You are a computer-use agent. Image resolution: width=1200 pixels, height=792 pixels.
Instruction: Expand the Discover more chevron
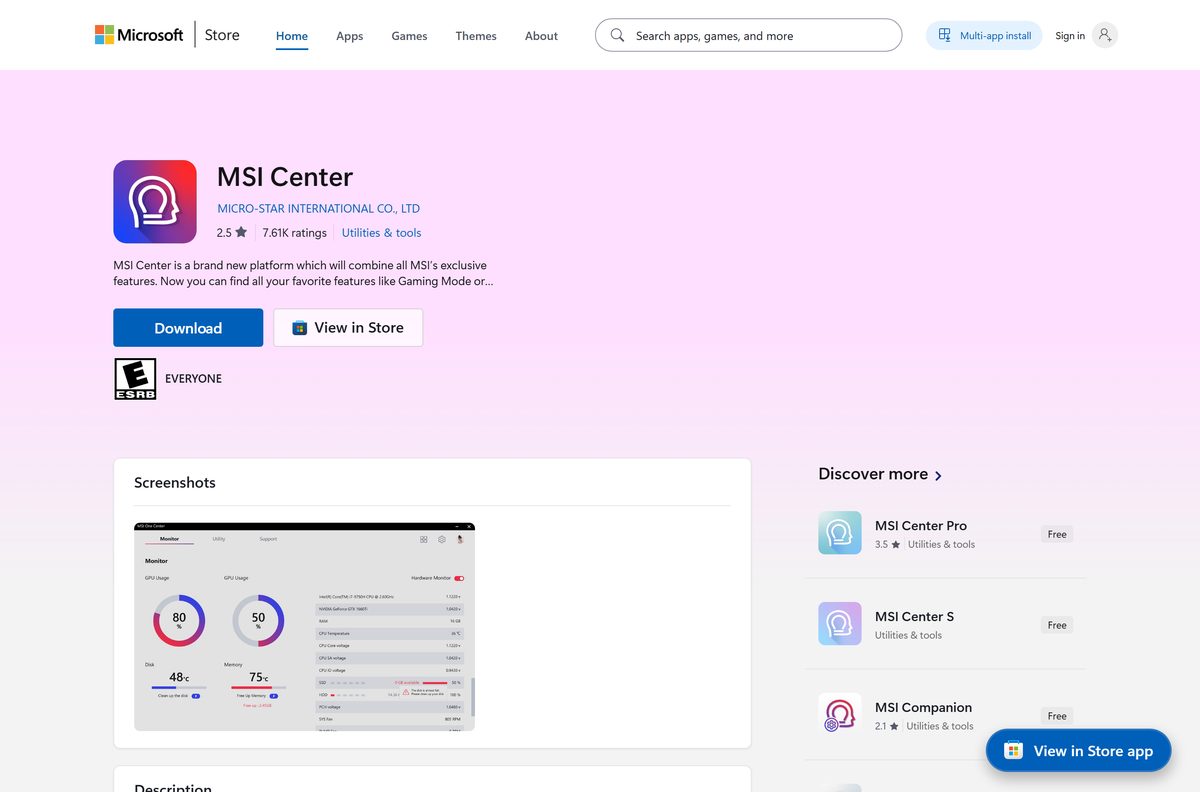pos(938,476)
